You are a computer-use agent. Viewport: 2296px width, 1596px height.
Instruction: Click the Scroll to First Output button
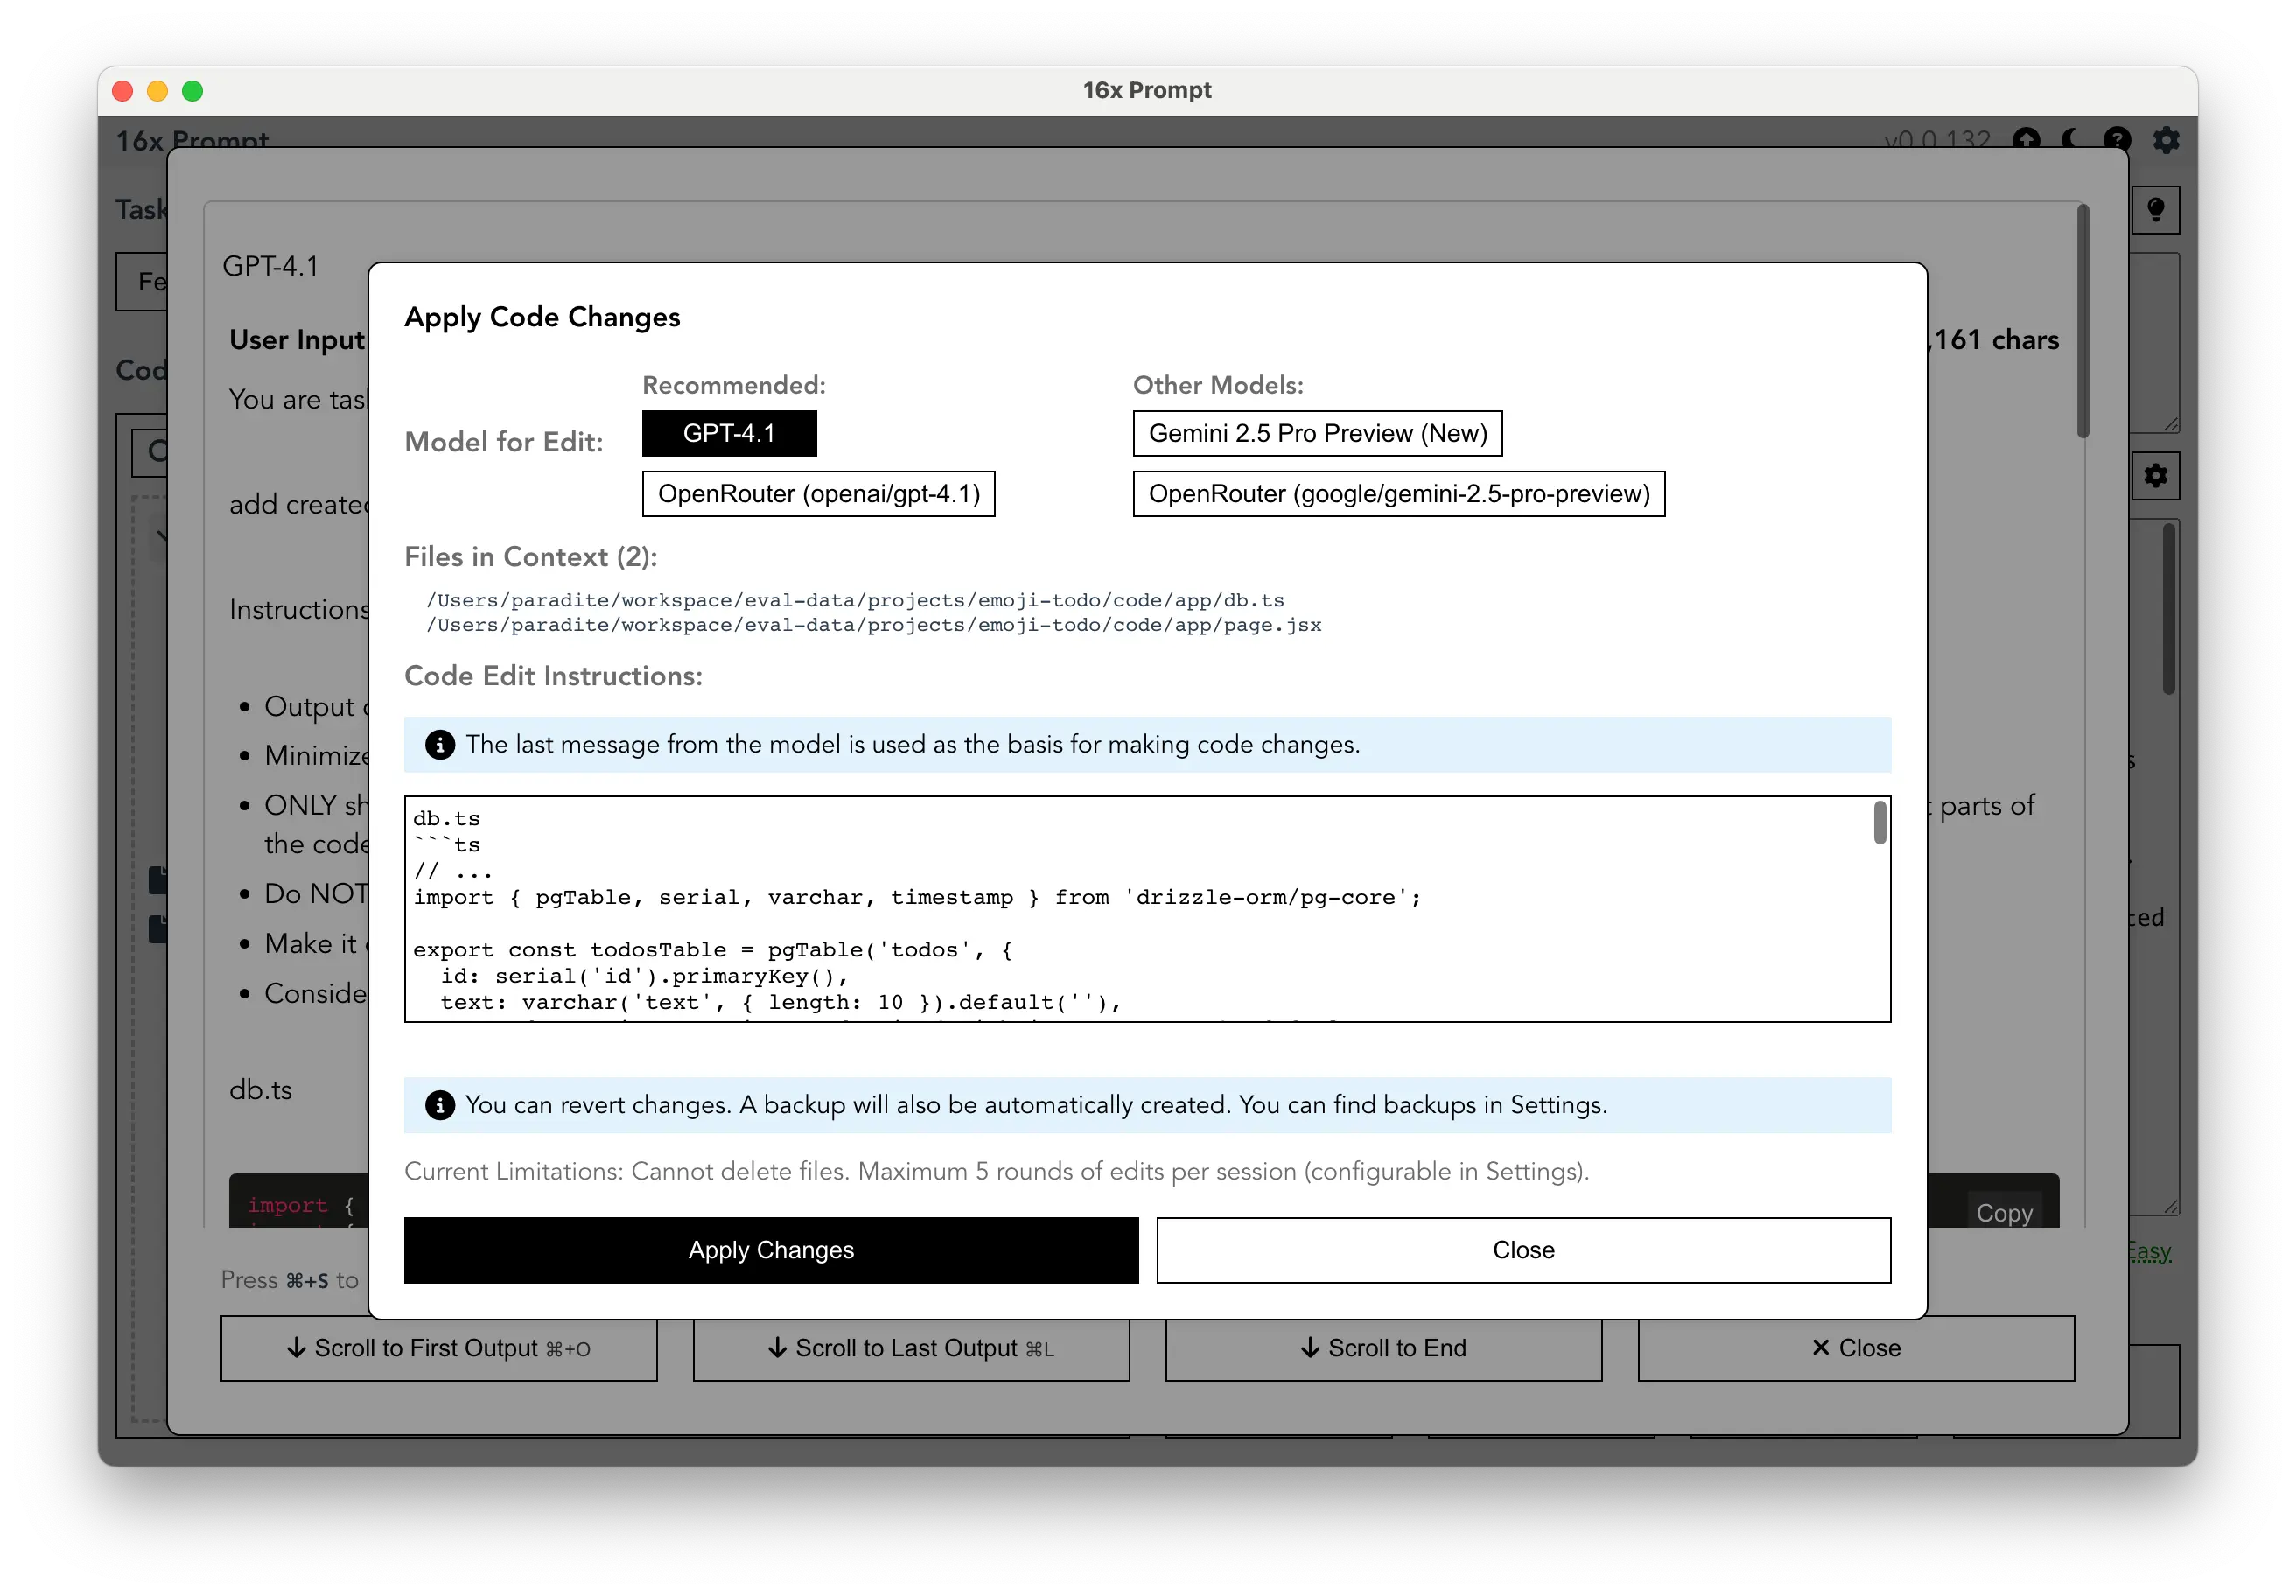pos(439,1348)
